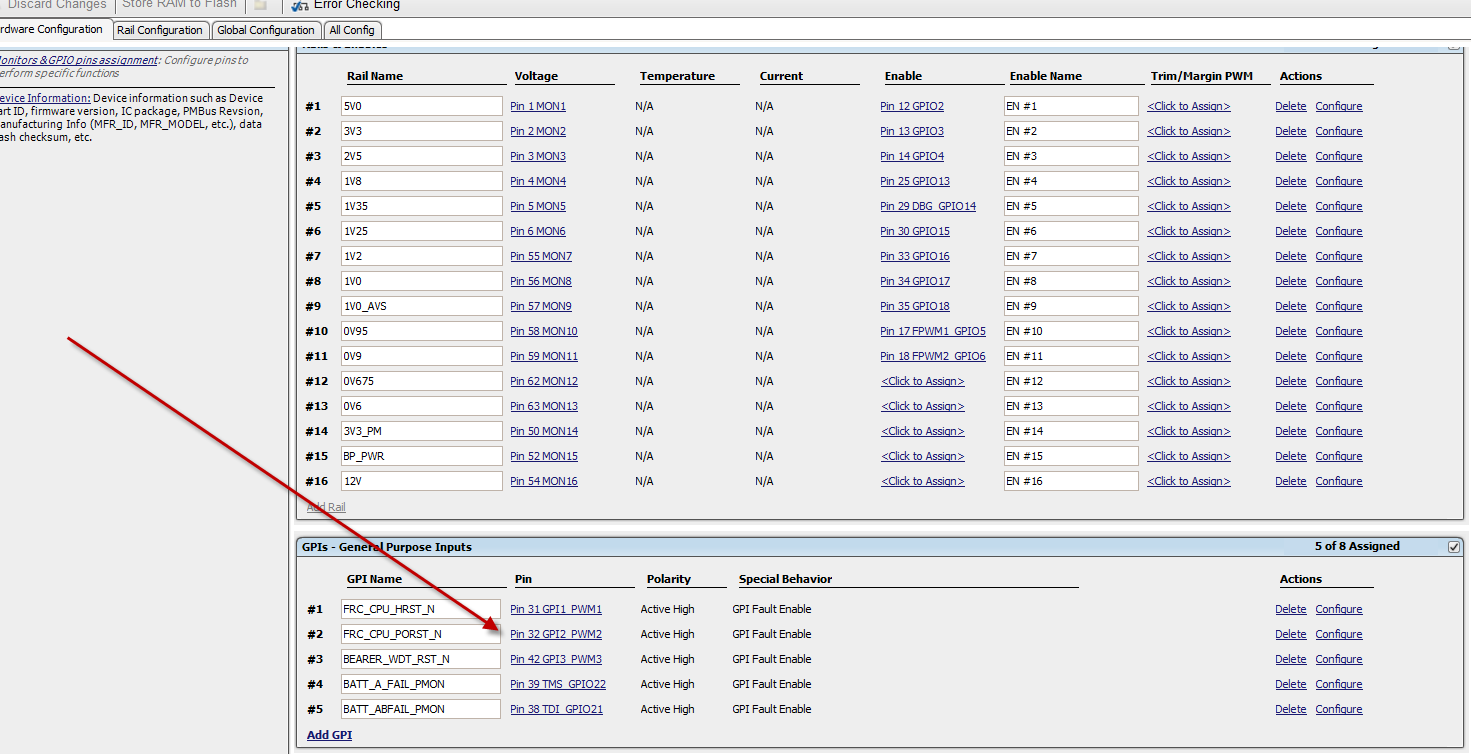
Task: Configure the FRC_CPU_HRST_N GPI
Action: [x=1339, y=609]
